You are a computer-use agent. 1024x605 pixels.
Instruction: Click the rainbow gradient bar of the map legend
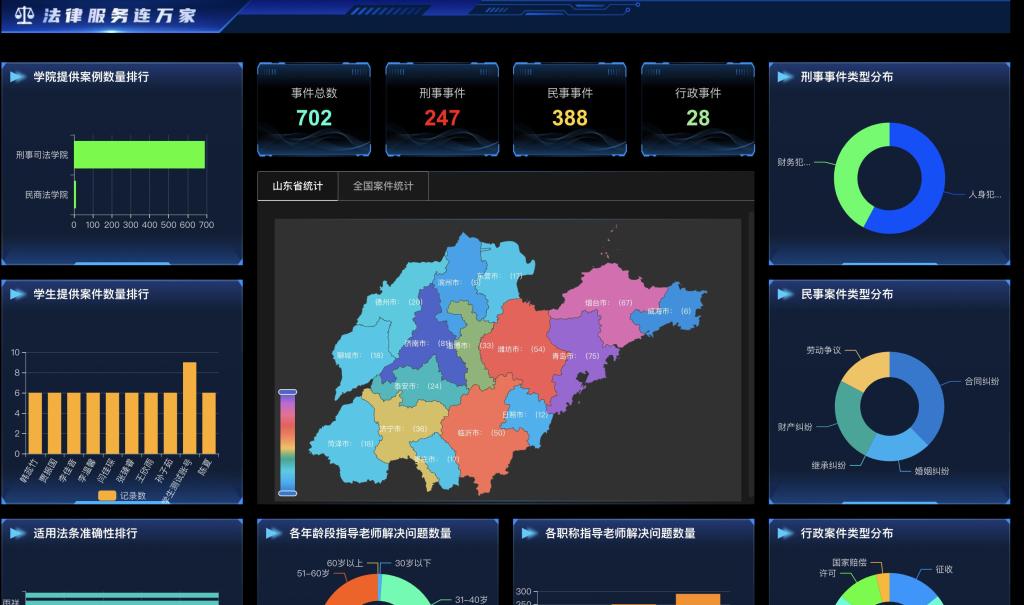287,442
